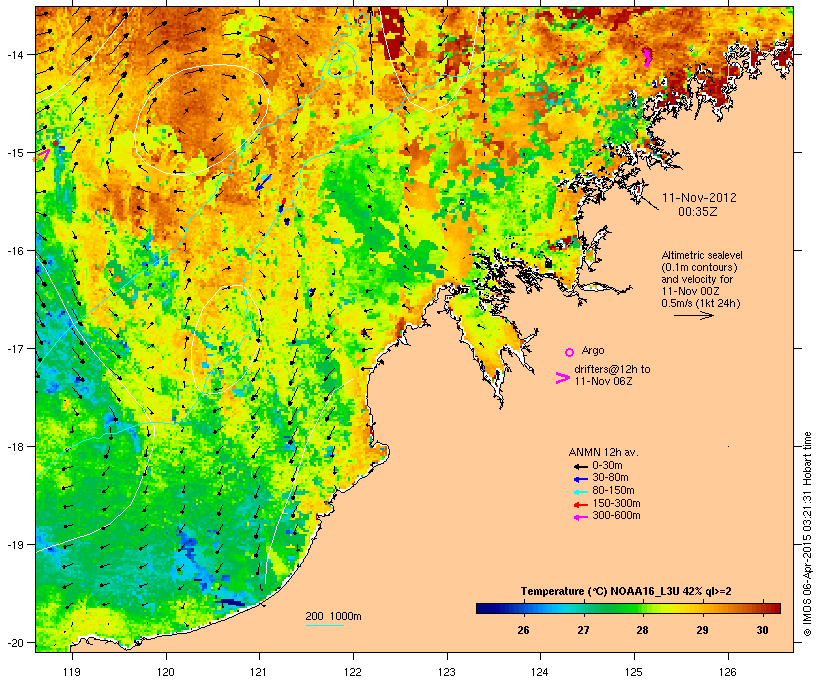Click the 'ANMN 12h av.' heading
Viewport: 820px width, 680px height.
tap(603, 452)
